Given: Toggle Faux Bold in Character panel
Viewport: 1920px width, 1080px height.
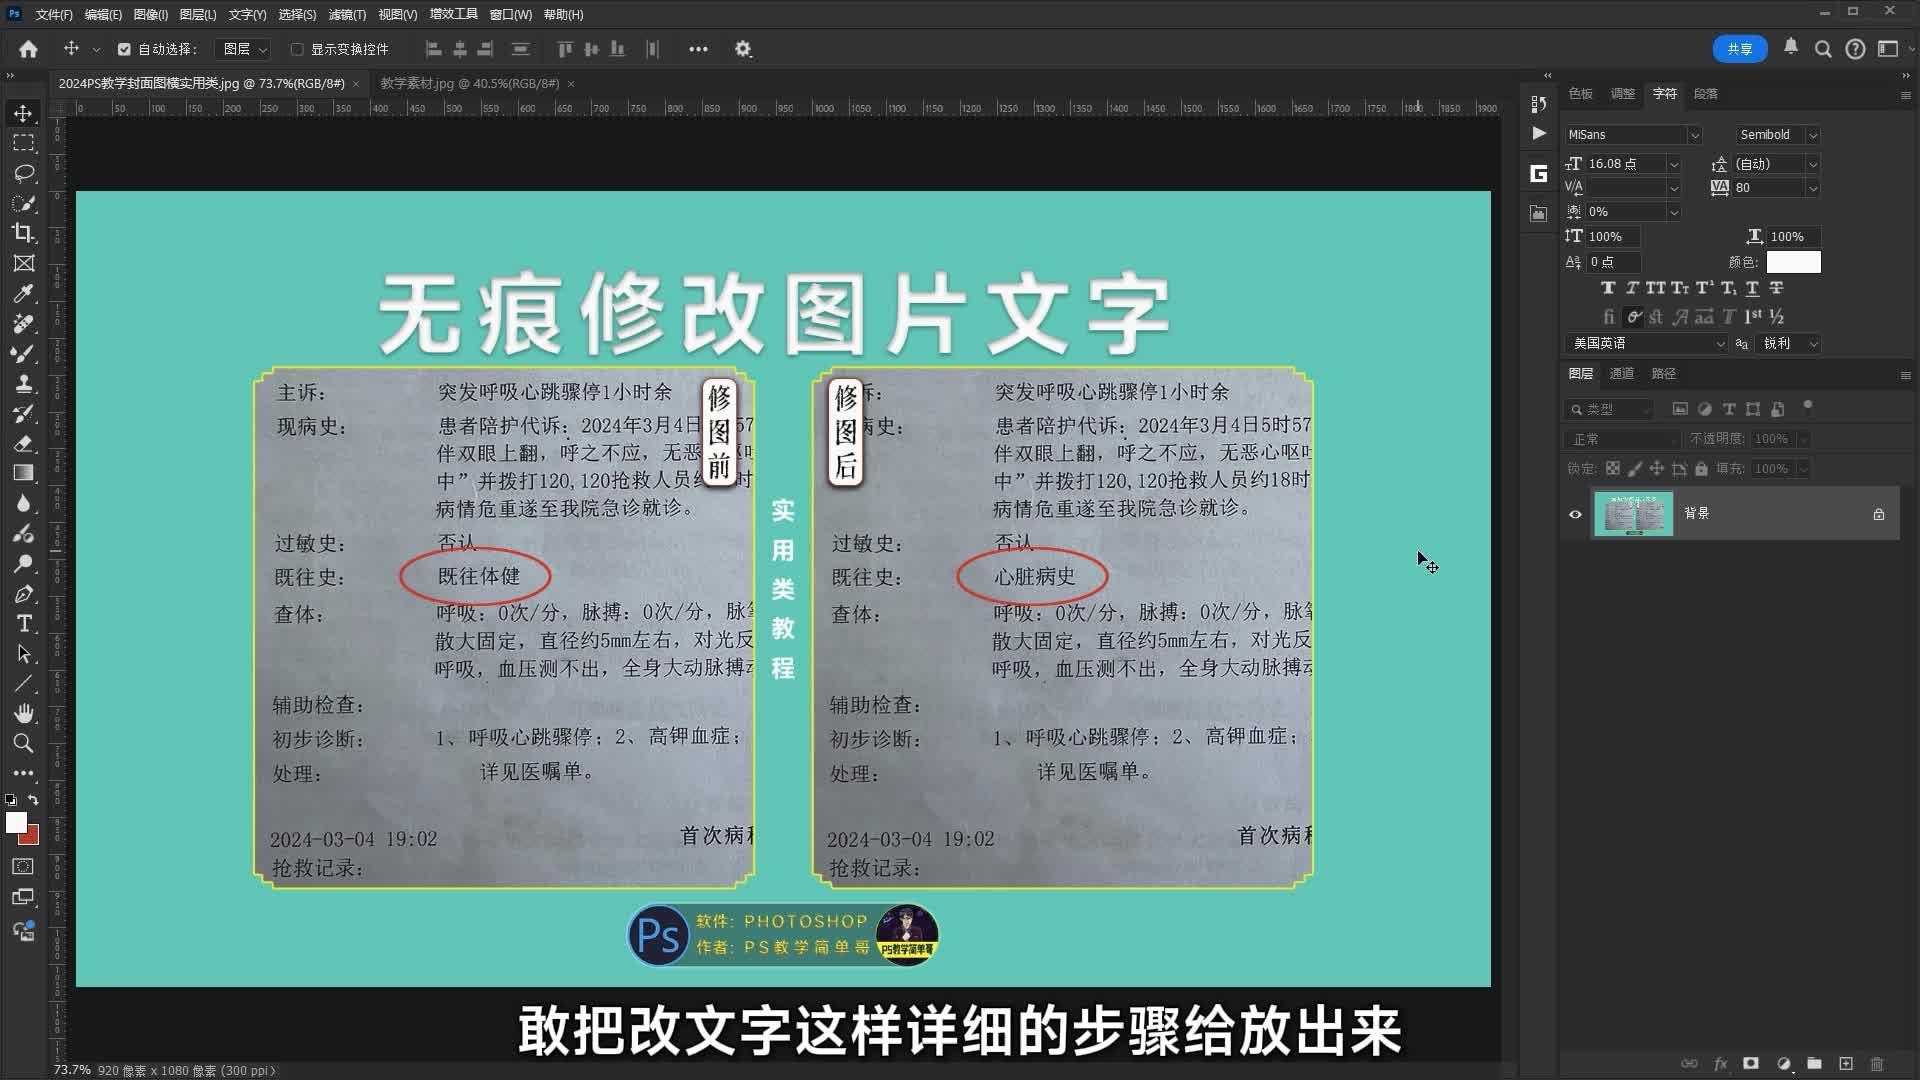Looking at the screenshot, I should [x=1608, y=288].
